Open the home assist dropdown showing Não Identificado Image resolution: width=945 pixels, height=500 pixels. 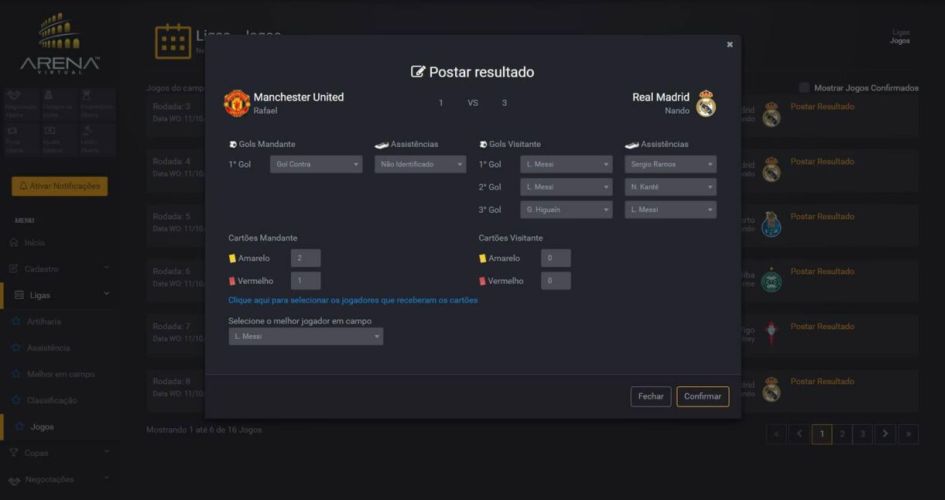click(420, 164)
